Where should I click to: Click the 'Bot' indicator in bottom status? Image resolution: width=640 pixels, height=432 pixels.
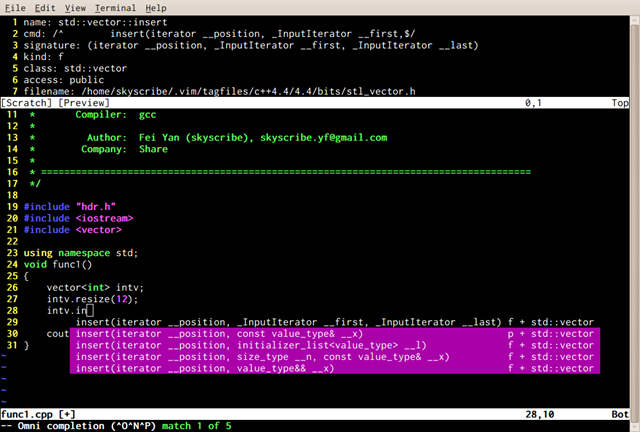point(620,414)
